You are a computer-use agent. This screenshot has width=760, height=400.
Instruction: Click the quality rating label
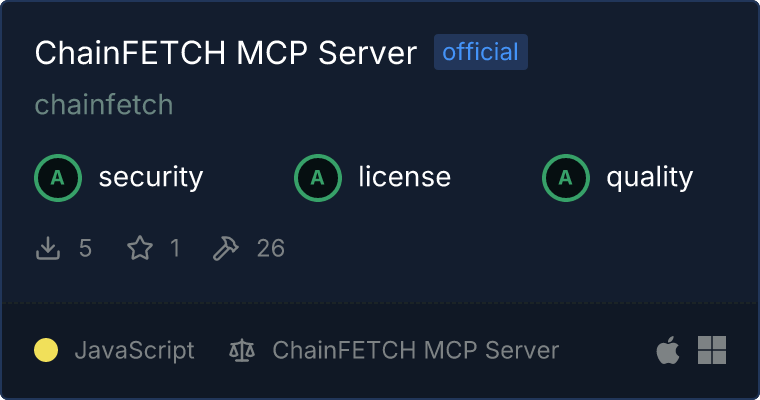tap(650, 178)
